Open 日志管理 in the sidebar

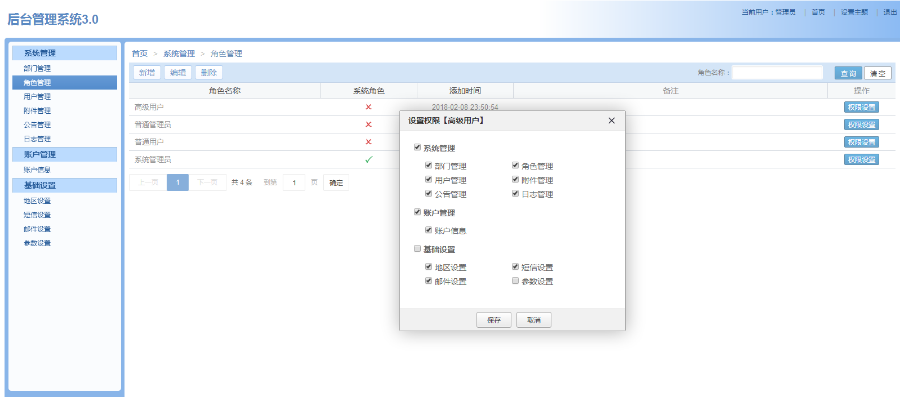(x=37, y=139)
